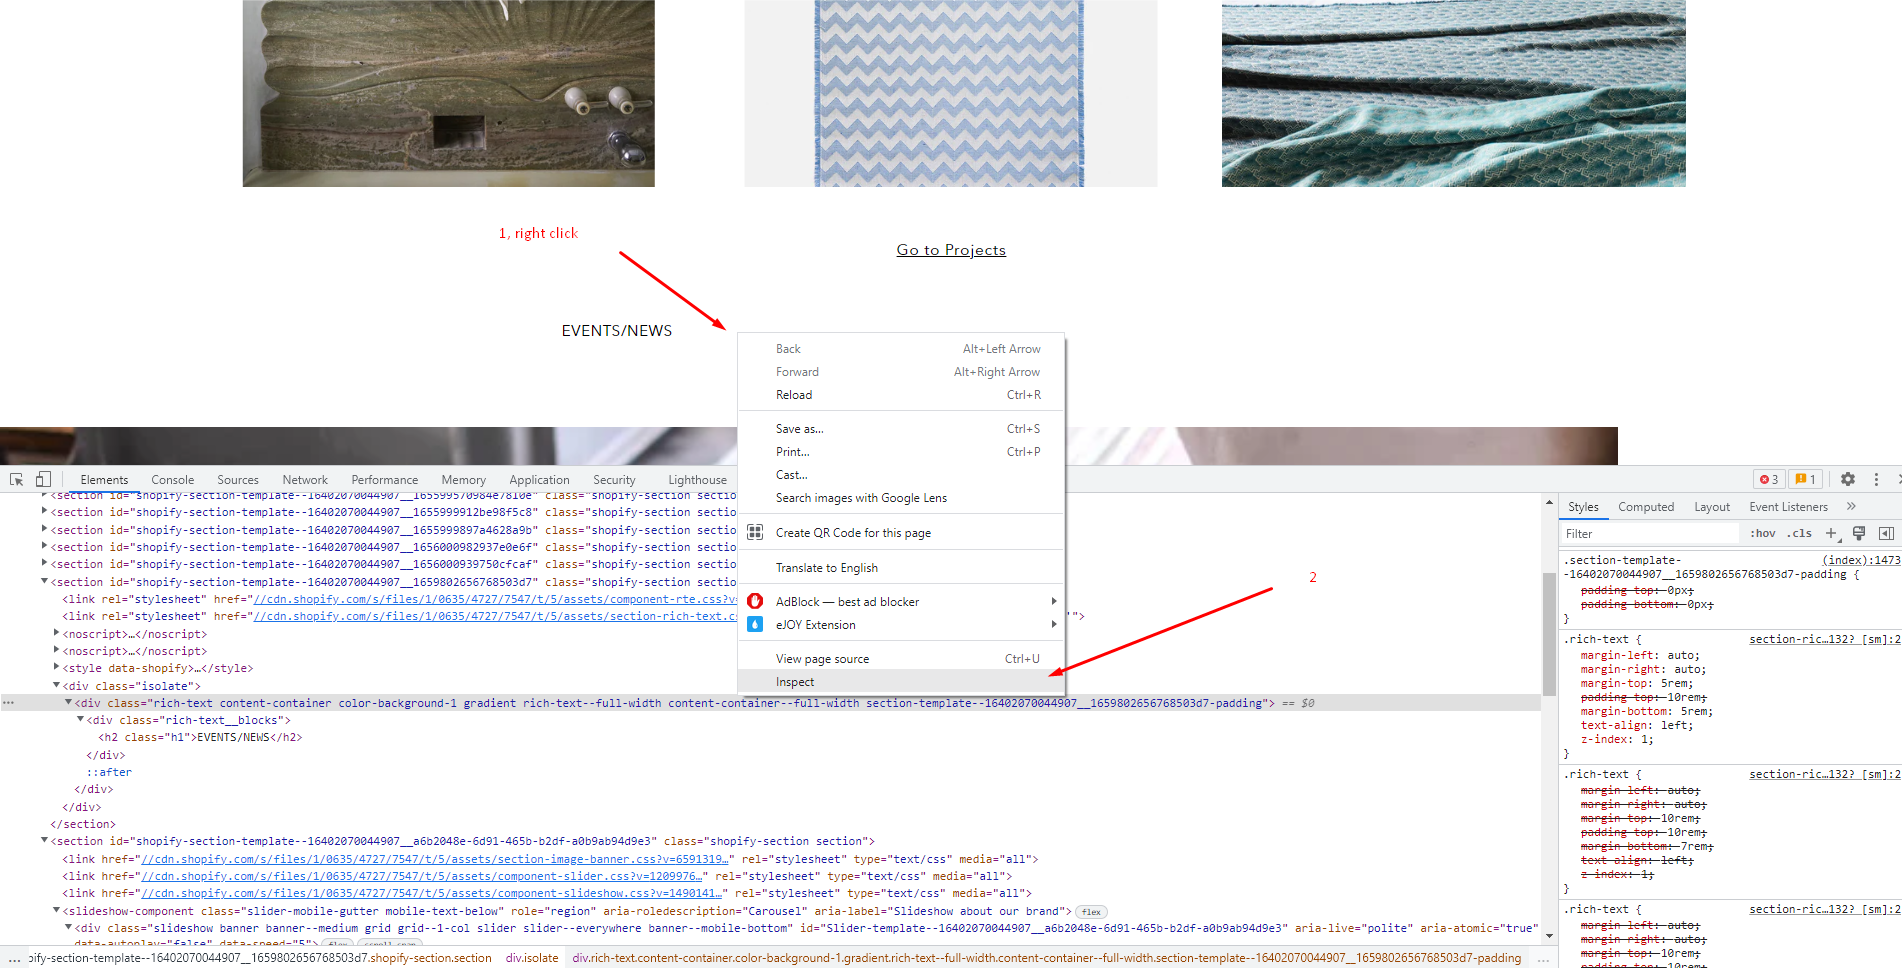Open the Computed styles tab
Screen dimensions: 1902x968
click(1646, 507)
